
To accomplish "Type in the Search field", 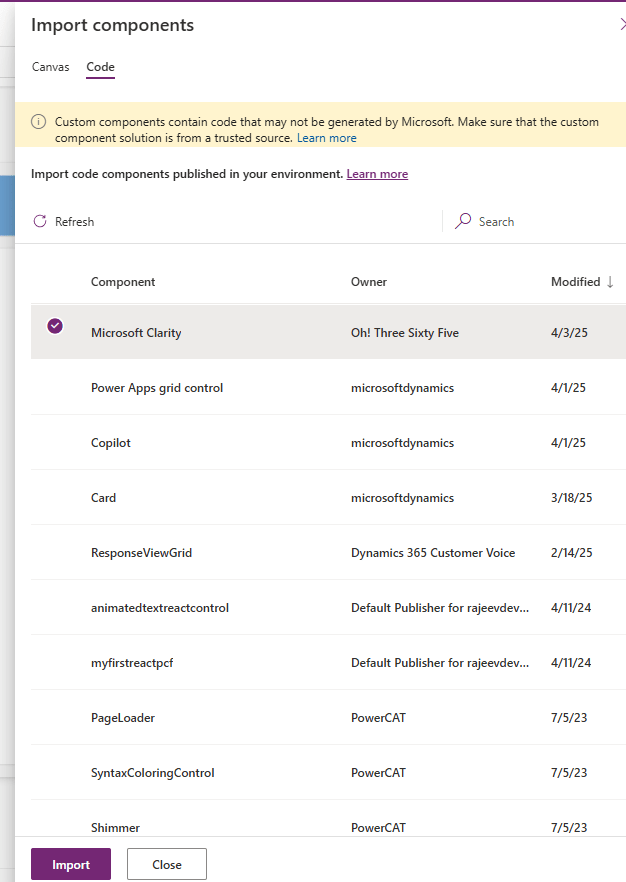I will coord(540,222).
